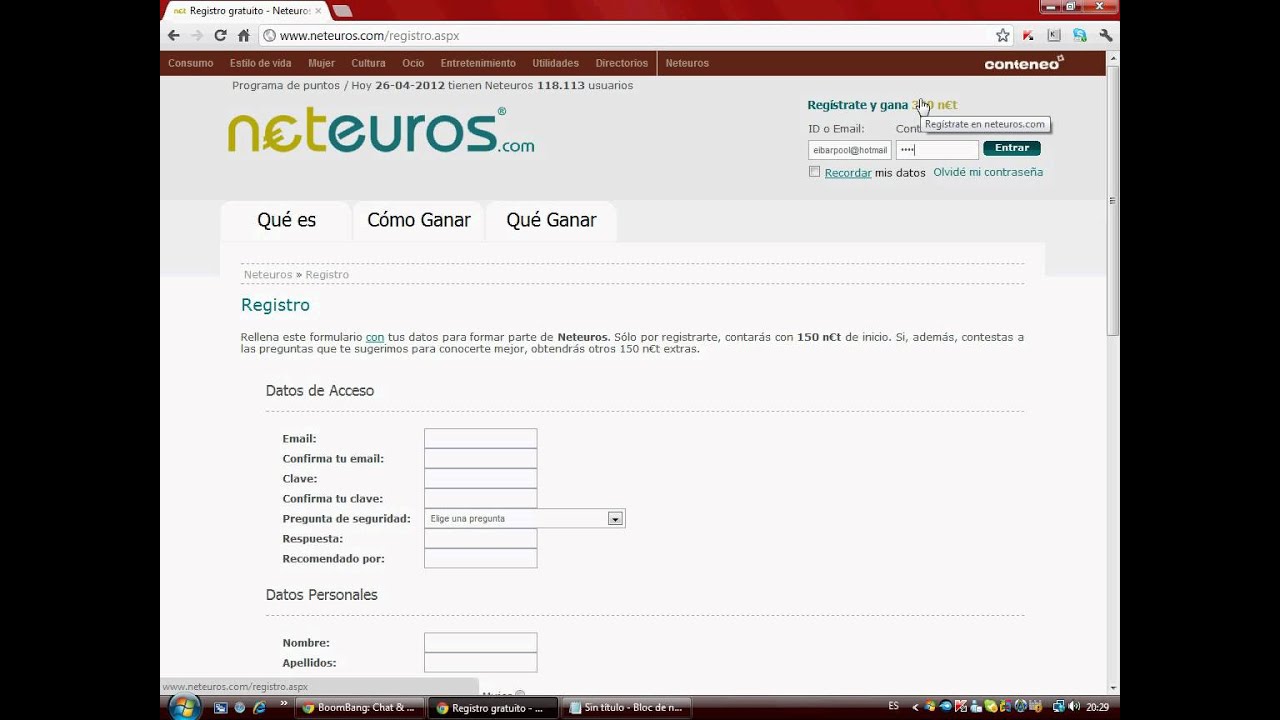
Task: Click the 'con' link in registration text
Action: [x=375, y=337]
